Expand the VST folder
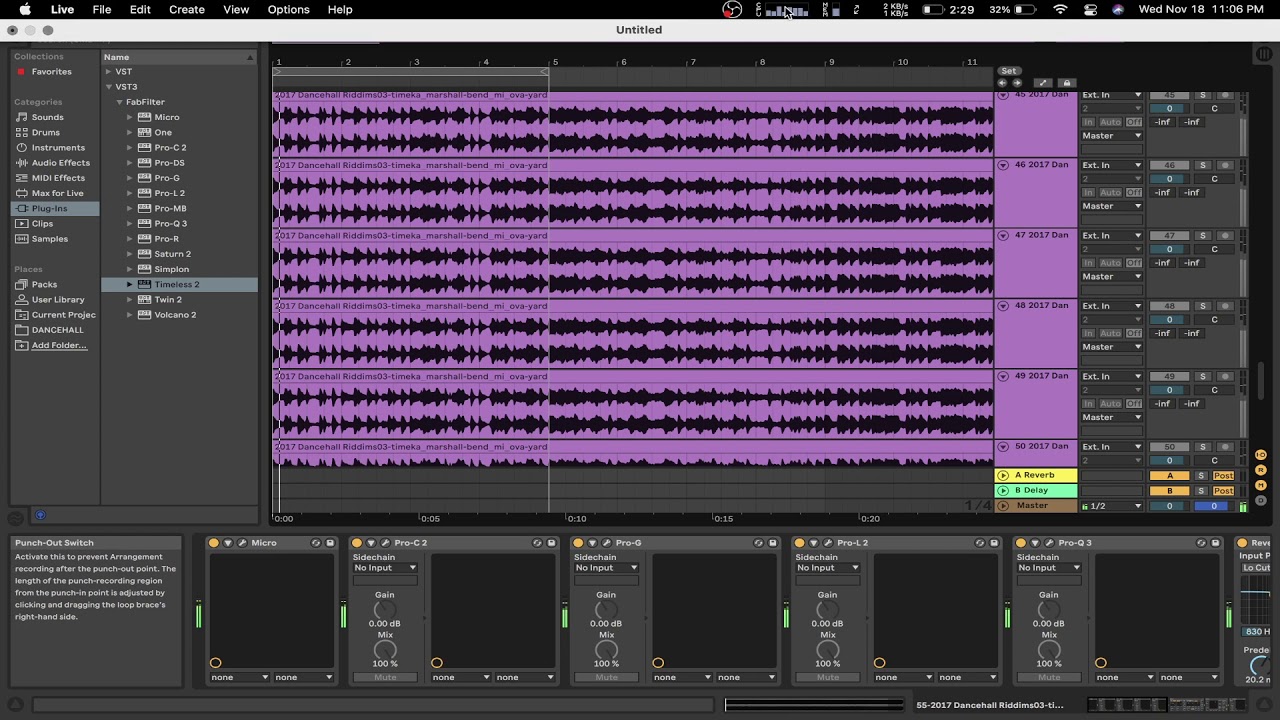The width and height of the screenshot is (1280, 720). coord(109,72)
